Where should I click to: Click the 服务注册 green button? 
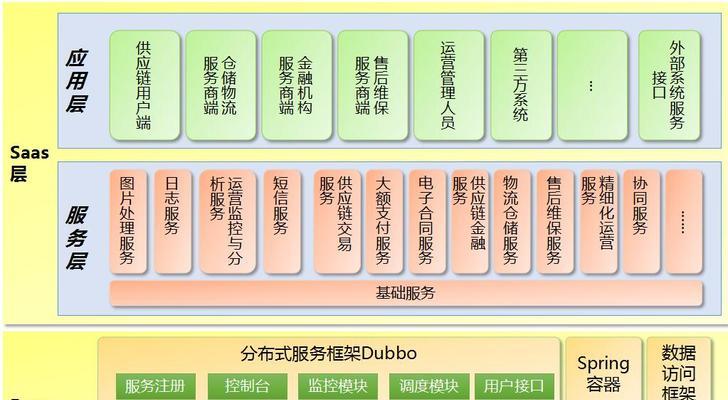click(x=156, y=386)
